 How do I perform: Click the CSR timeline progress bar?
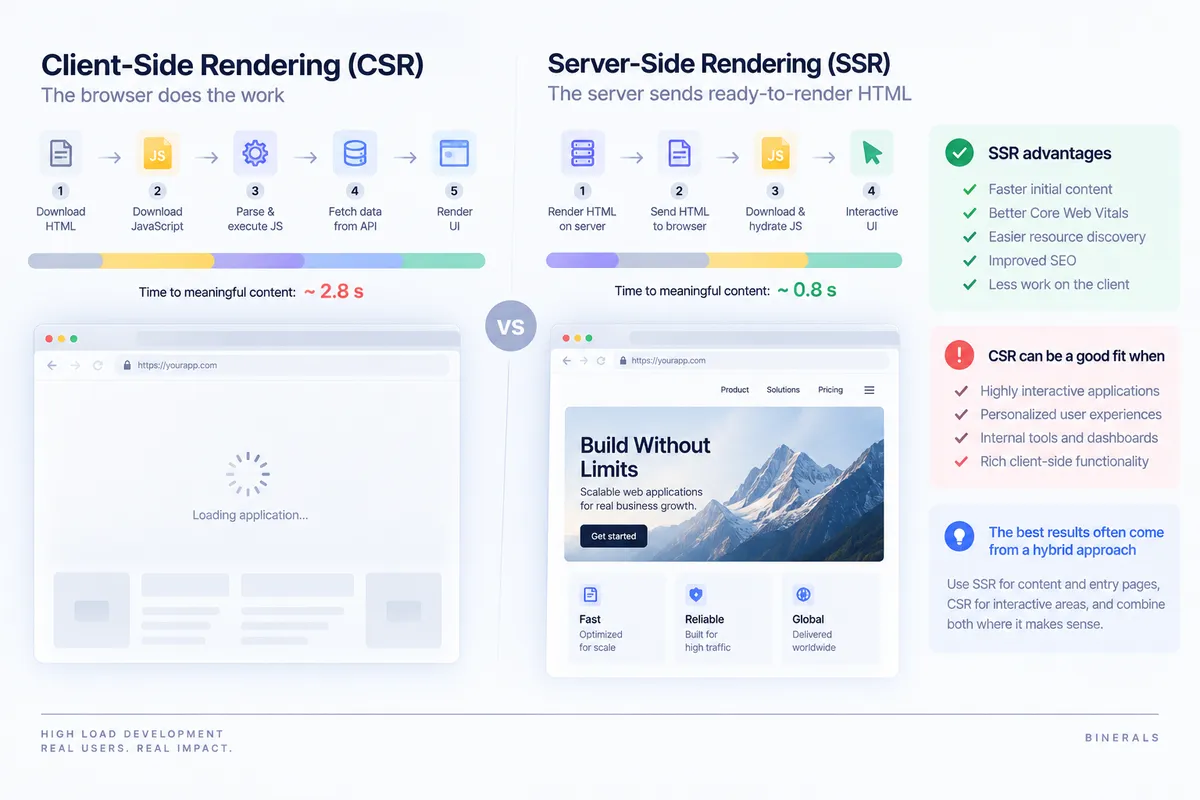tap(256, 261)
